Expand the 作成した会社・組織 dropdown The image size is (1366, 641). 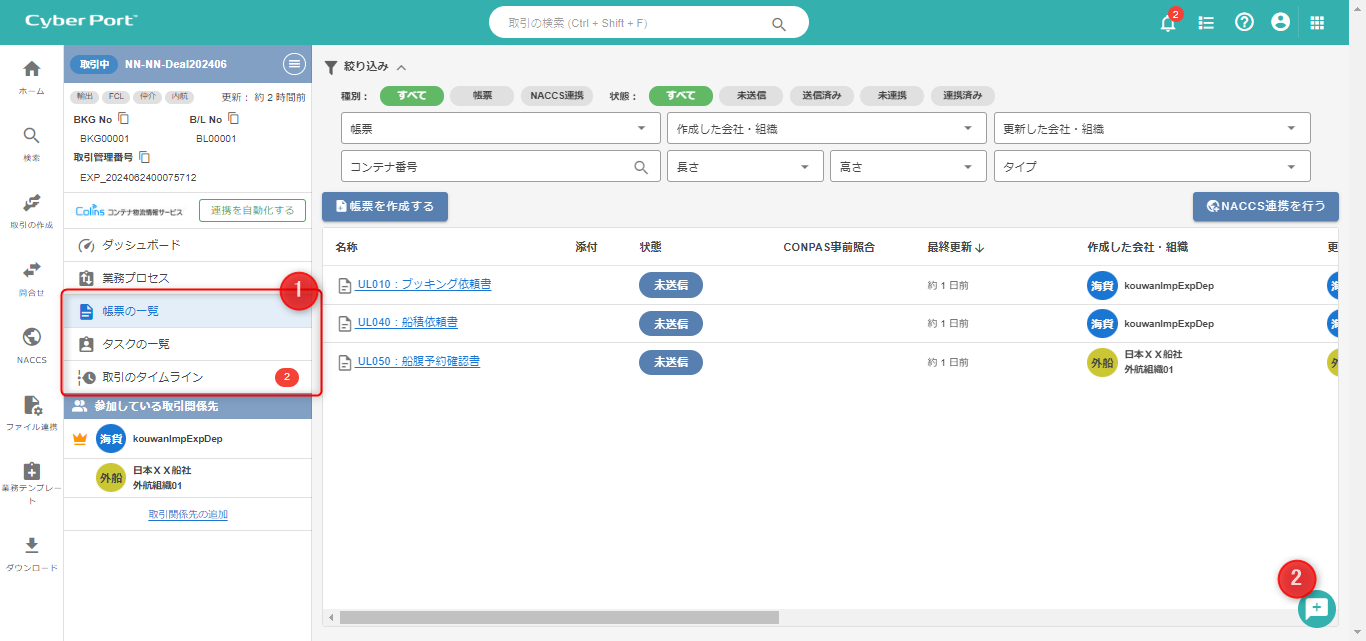coord(825,128)
